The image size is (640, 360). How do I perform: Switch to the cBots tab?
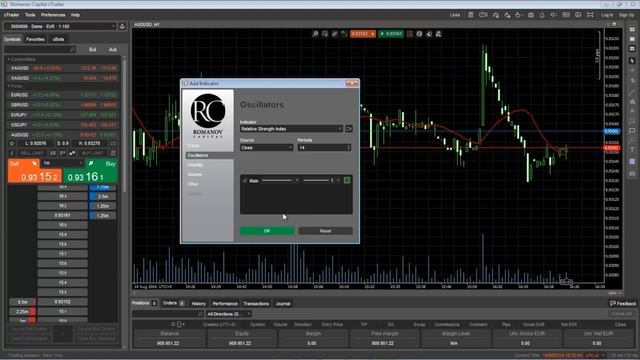pyautogui.click(x=58, y=39)
